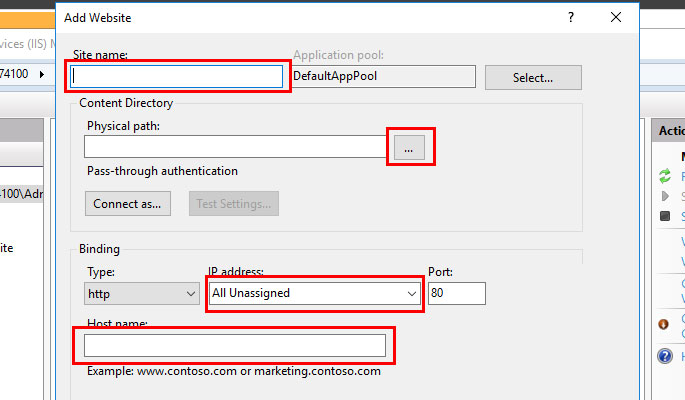This screenshot has width=685, height=400.
Task: Click the Select application pool button
Action: pos(532,77)
